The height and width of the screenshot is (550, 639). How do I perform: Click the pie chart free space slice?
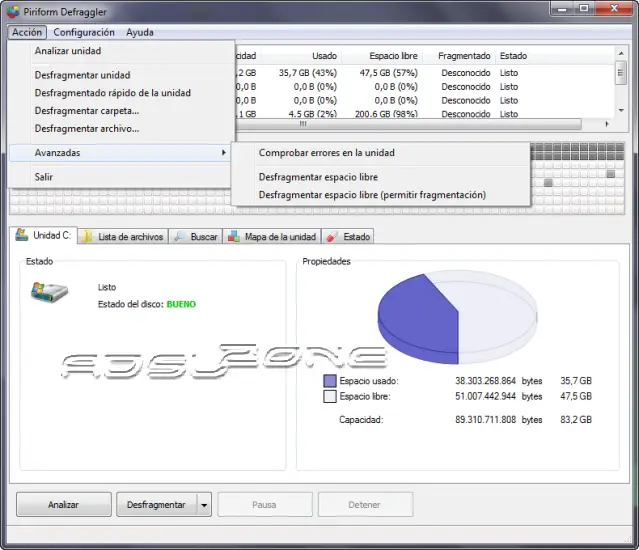click(x=497, y=318)
